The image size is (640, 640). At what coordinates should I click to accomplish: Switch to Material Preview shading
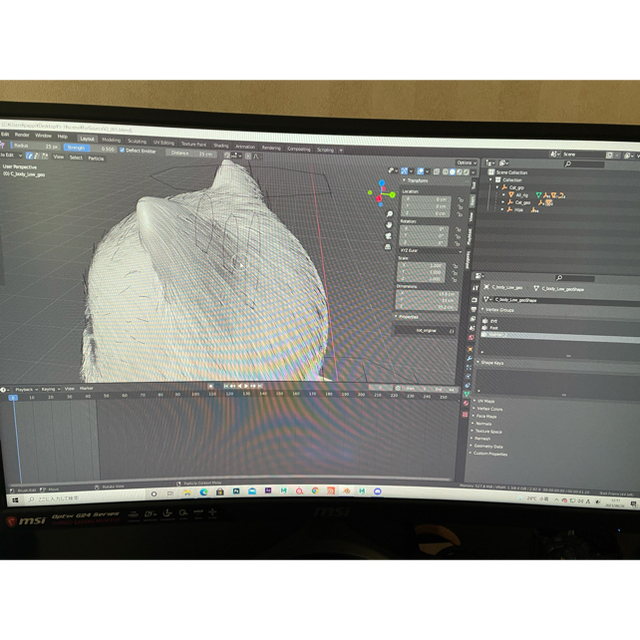pos(460,172)
